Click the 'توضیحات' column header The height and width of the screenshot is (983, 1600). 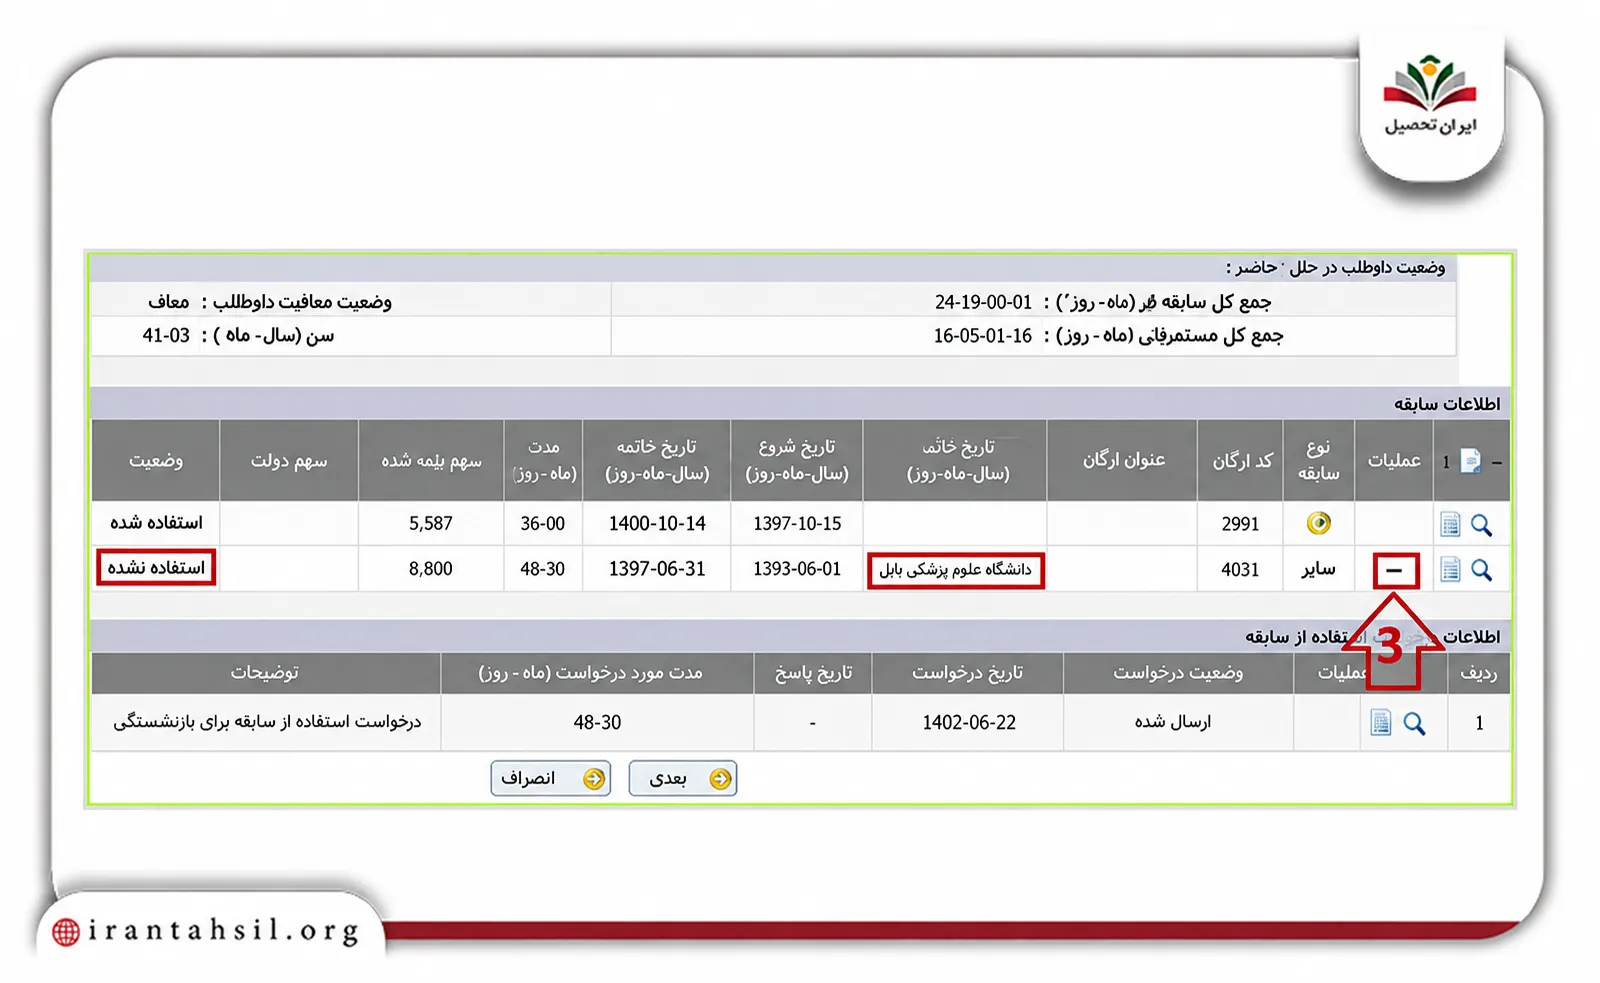tap(265, 672)
